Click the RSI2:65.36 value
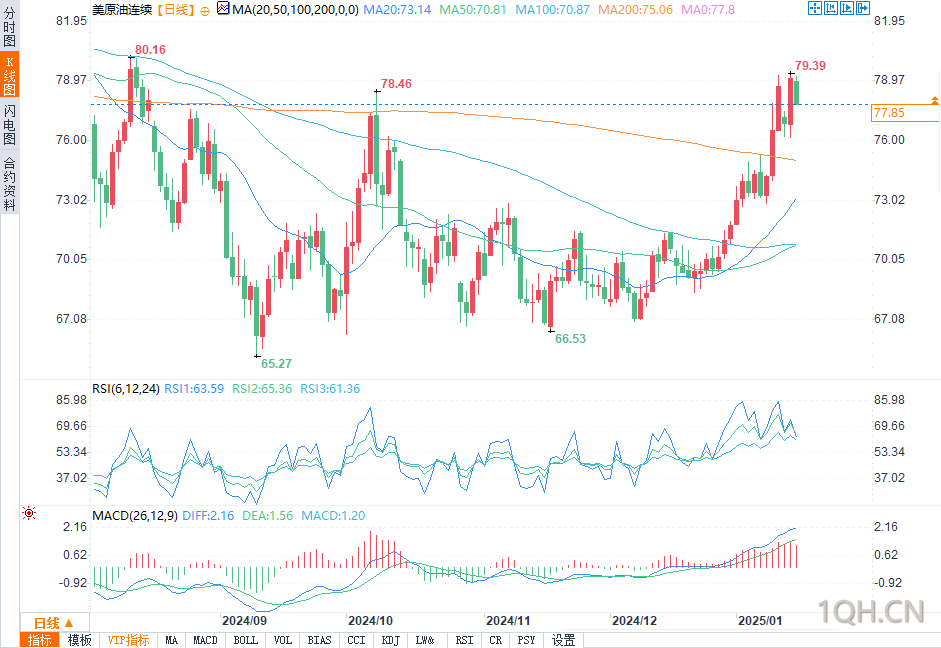The image size is (941, 648). point(262,389)
